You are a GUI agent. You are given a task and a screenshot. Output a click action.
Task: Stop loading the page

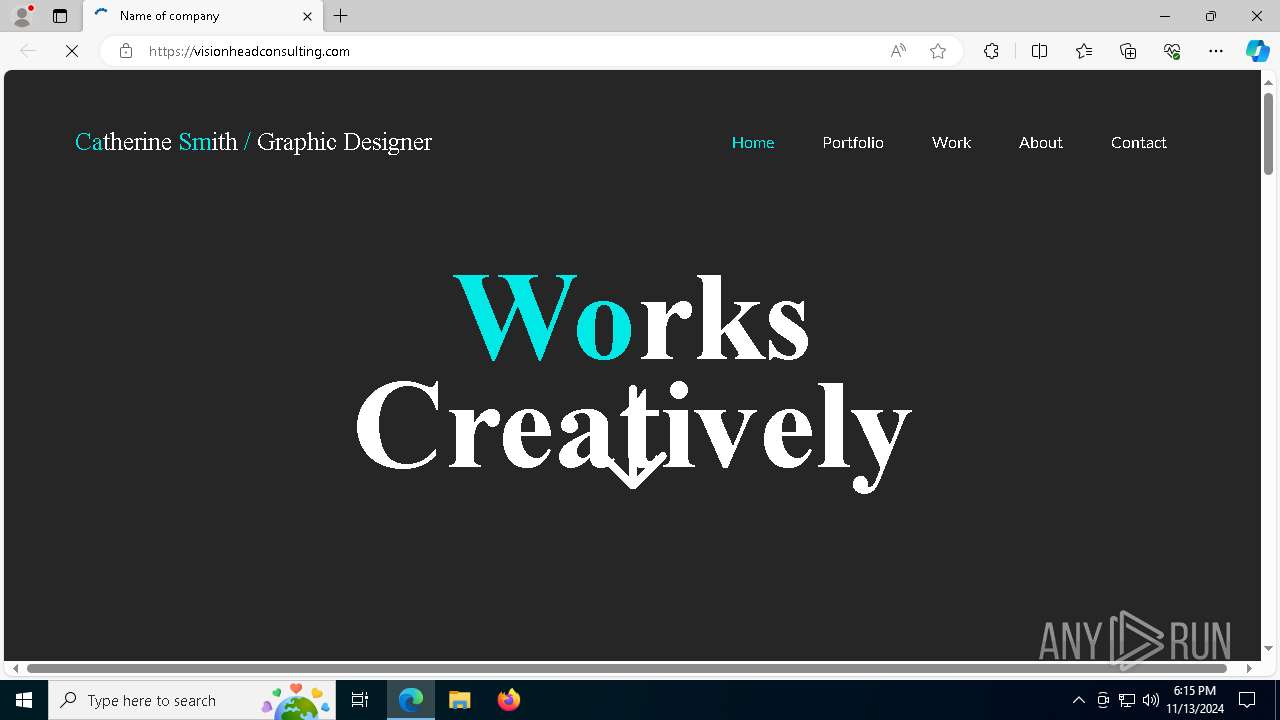pyautogui.click(x=72, y=51)
